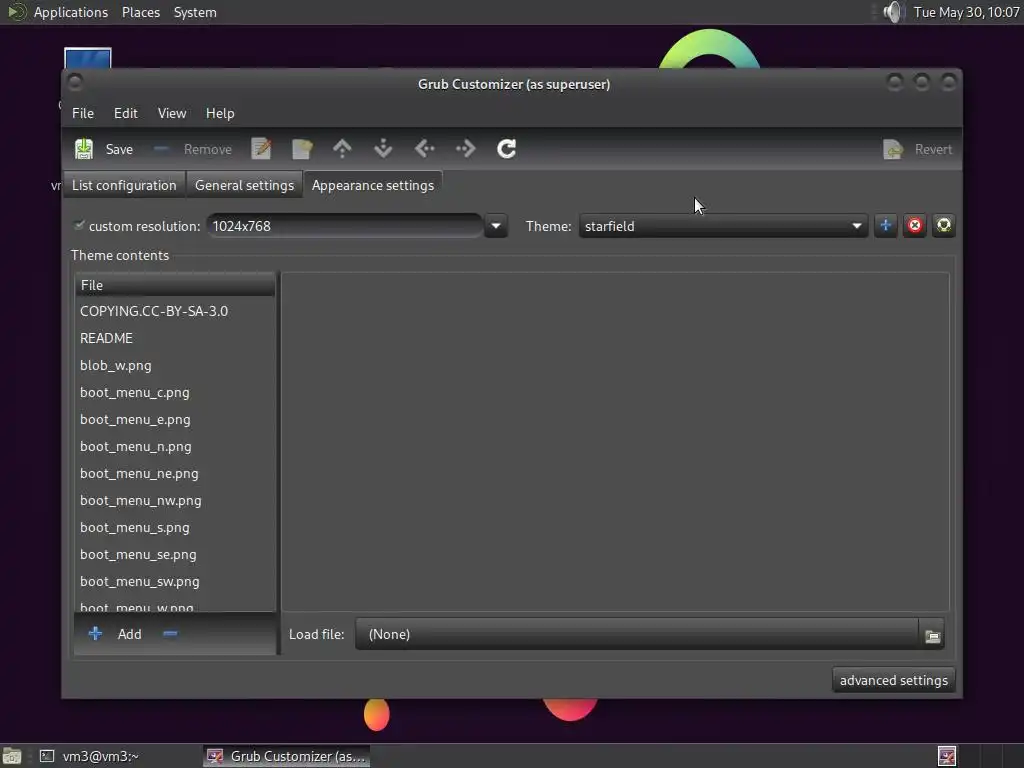Image resolution: width=1024 pixels, height=768 pixels.
Task: Click the 1024x768 resolution input field
Action: [x=345, y=226]
